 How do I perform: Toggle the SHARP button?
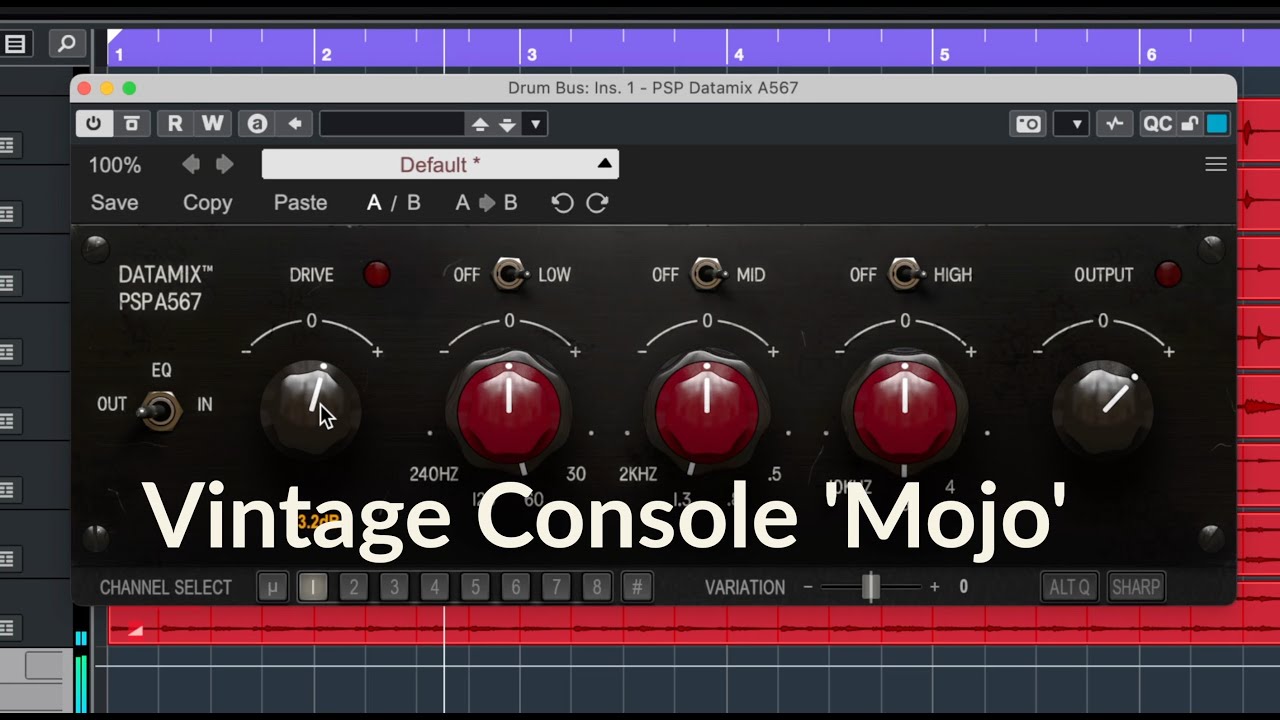pyautogui.click(x=1136, y=587)
